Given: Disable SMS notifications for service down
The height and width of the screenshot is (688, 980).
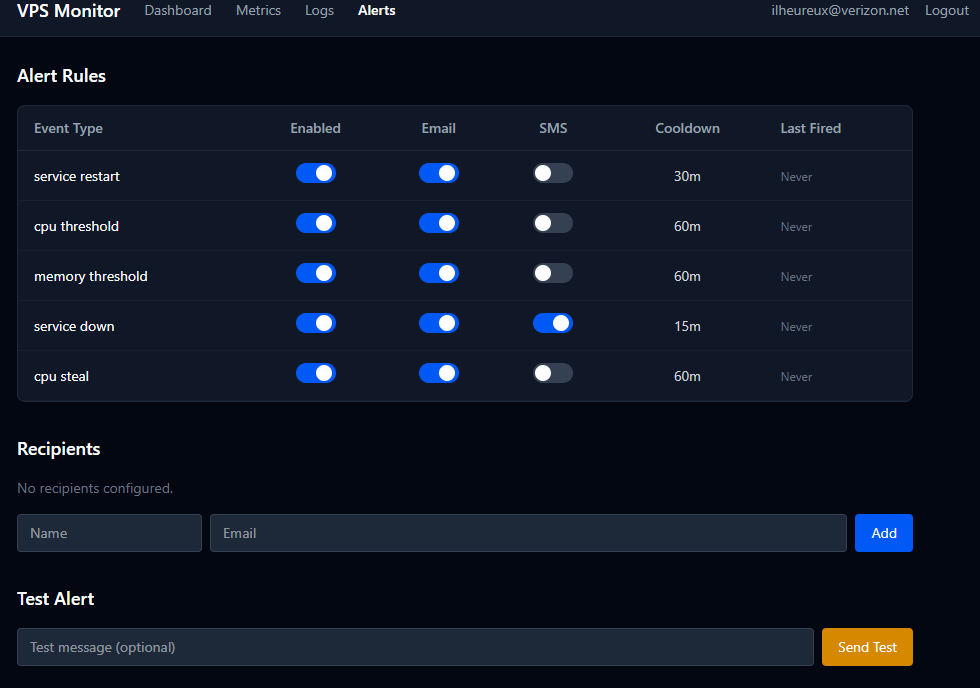Looking at the screenshot, I should click(x=552, y=322).
